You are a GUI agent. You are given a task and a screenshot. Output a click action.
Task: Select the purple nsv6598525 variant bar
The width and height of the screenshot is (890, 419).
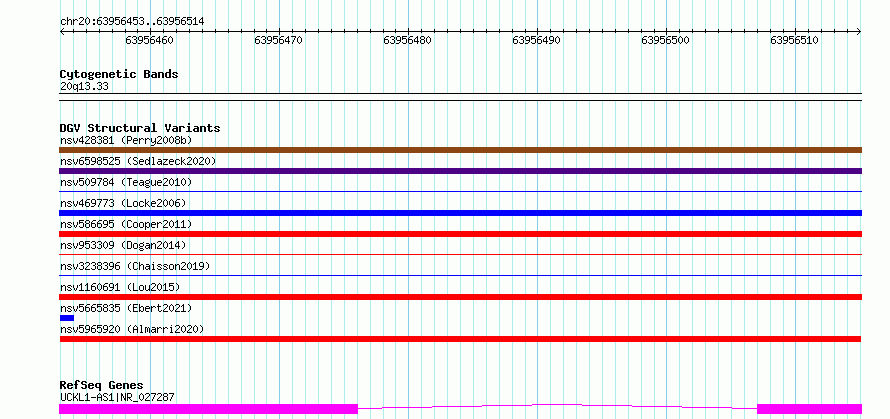click(460, 171)
